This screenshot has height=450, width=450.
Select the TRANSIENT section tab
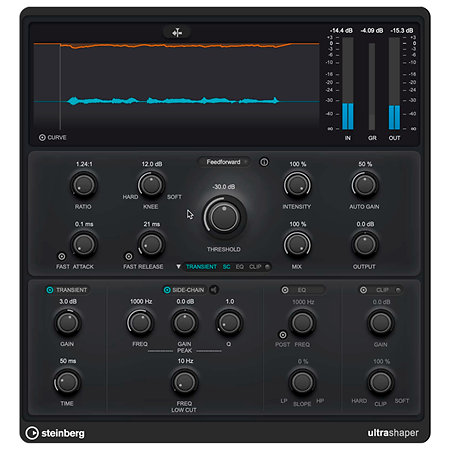(x=201, y=267)
